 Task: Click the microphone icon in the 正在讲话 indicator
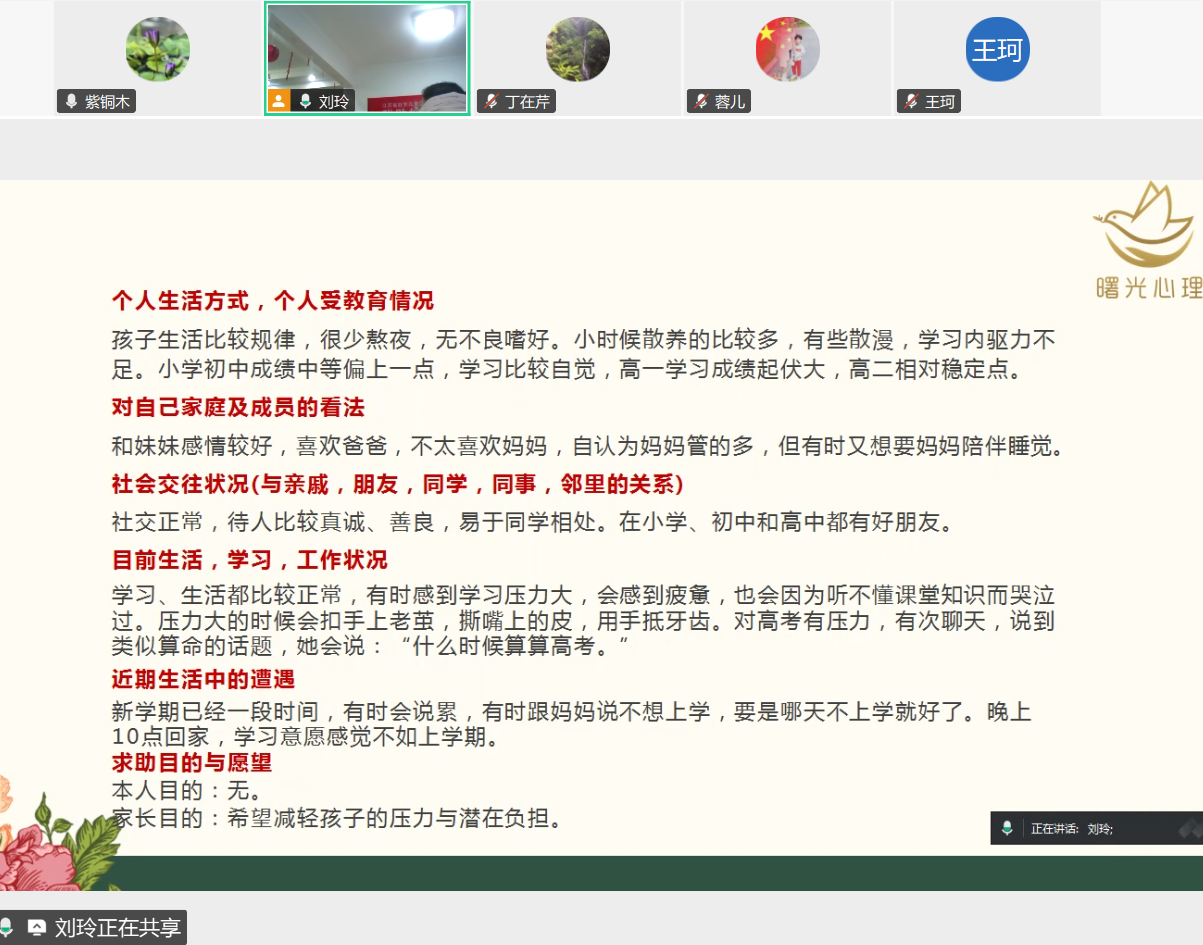pyautogui.click(x=1007, y=828)
